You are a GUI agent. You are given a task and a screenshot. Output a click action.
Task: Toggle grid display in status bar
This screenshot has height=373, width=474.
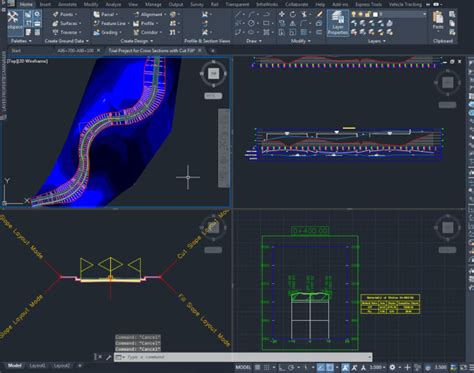257,367
